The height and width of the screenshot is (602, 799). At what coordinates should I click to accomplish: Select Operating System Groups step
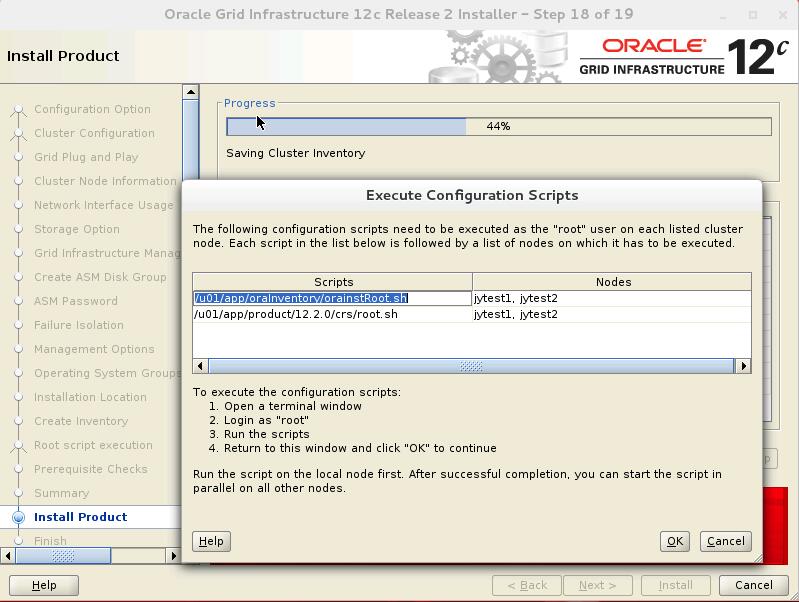pos(108,373)
